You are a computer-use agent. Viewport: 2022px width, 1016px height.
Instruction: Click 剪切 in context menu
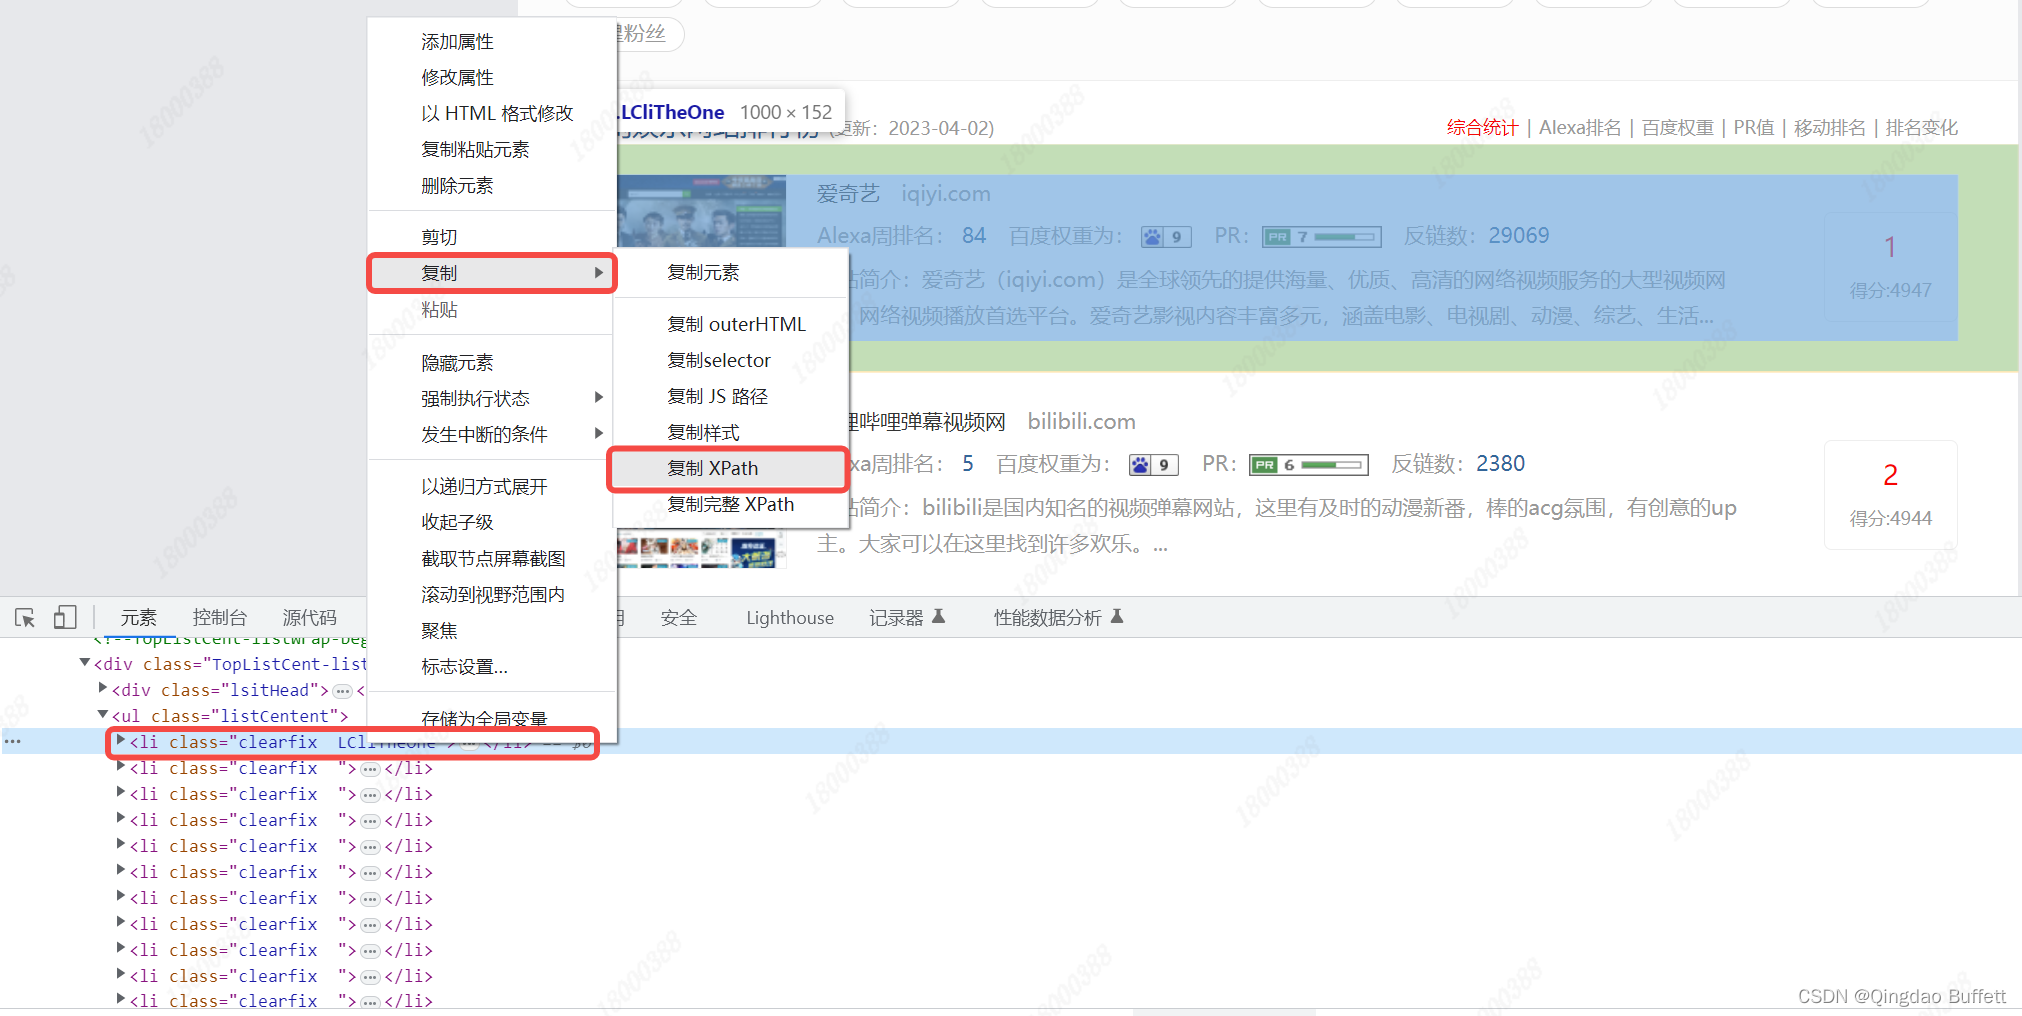[x=492, y=237]
